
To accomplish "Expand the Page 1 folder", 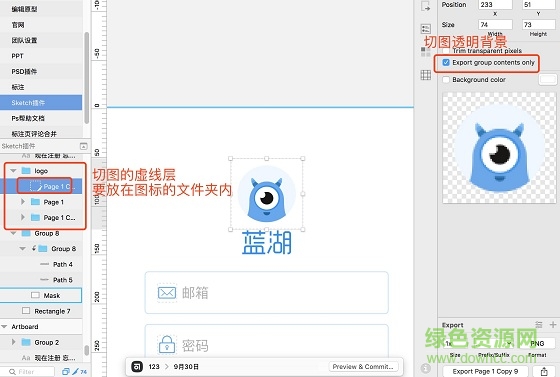I will [23, 202].
